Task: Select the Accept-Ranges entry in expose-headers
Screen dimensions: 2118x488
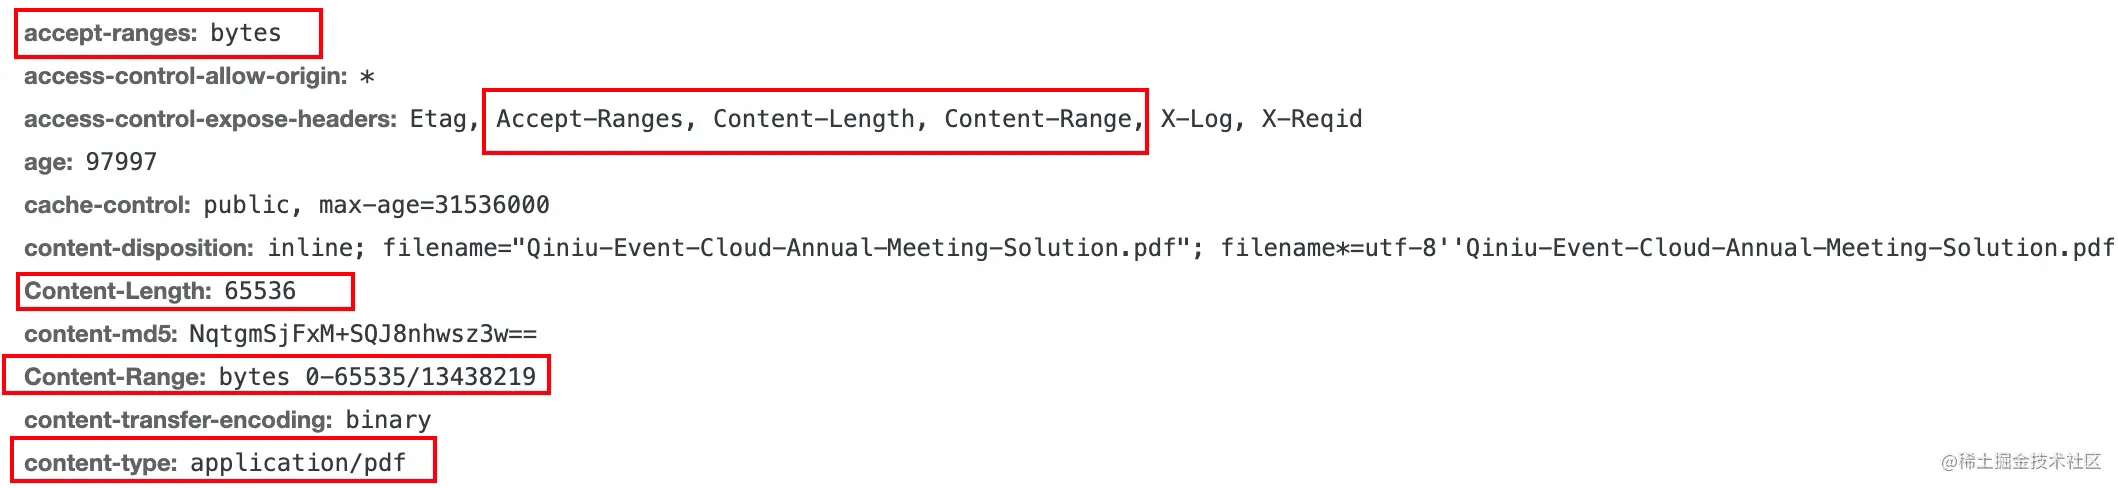Action: coord(590,119)
